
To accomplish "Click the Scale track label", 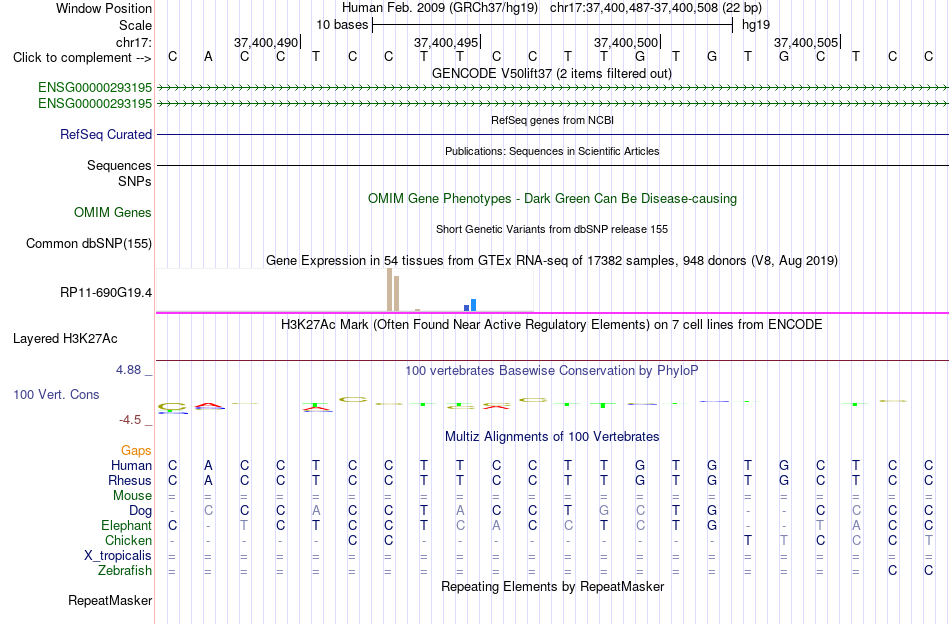I will 135,25.
